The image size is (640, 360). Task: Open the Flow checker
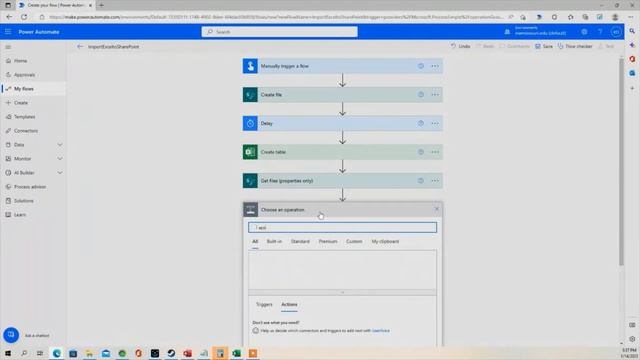[x=575, y=47]
